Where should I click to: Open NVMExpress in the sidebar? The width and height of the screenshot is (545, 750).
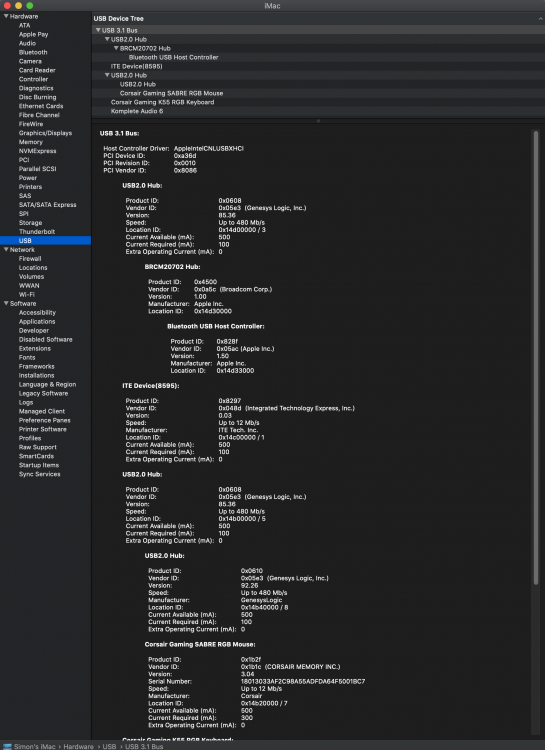[x=37, y=151]
